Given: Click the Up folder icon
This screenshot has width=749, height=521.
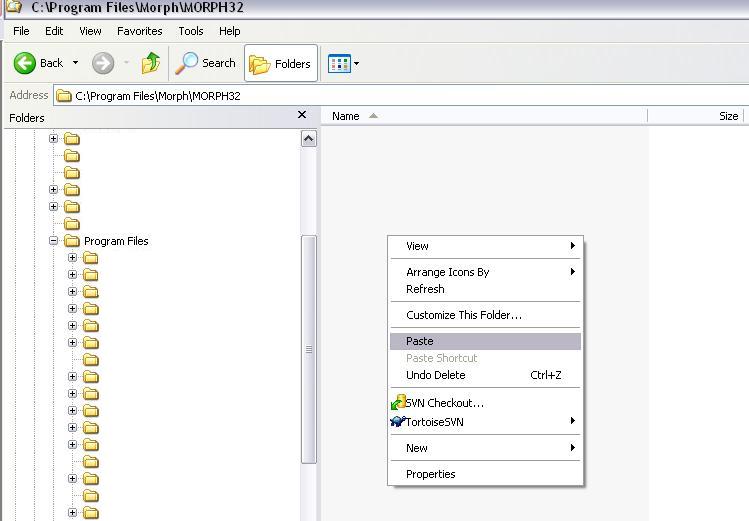Looking at the screenshot, I should tap(151, 63).
